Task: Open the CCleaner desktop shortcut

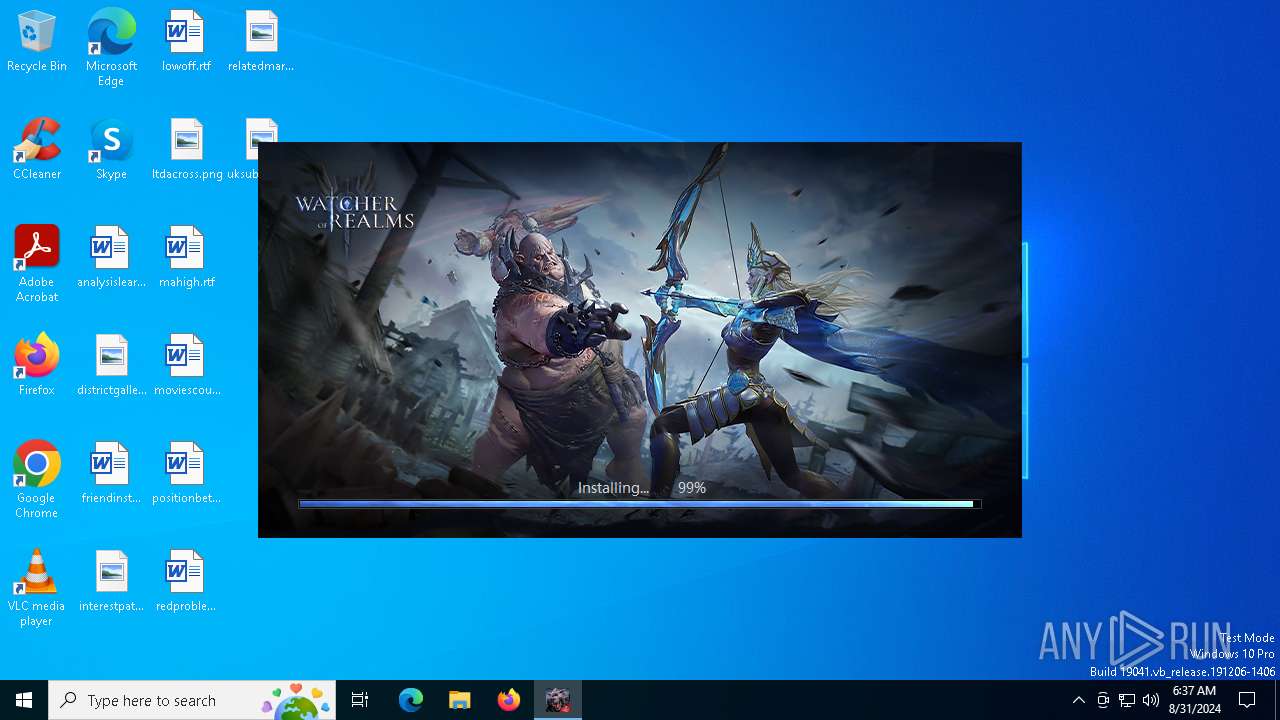Action: 37,150
